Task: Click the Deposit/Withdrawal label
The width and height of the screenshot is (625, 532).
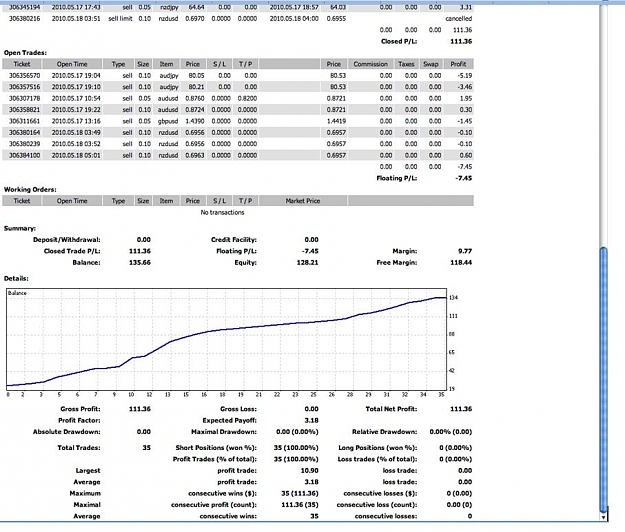Action: click(x=67, y=239)
